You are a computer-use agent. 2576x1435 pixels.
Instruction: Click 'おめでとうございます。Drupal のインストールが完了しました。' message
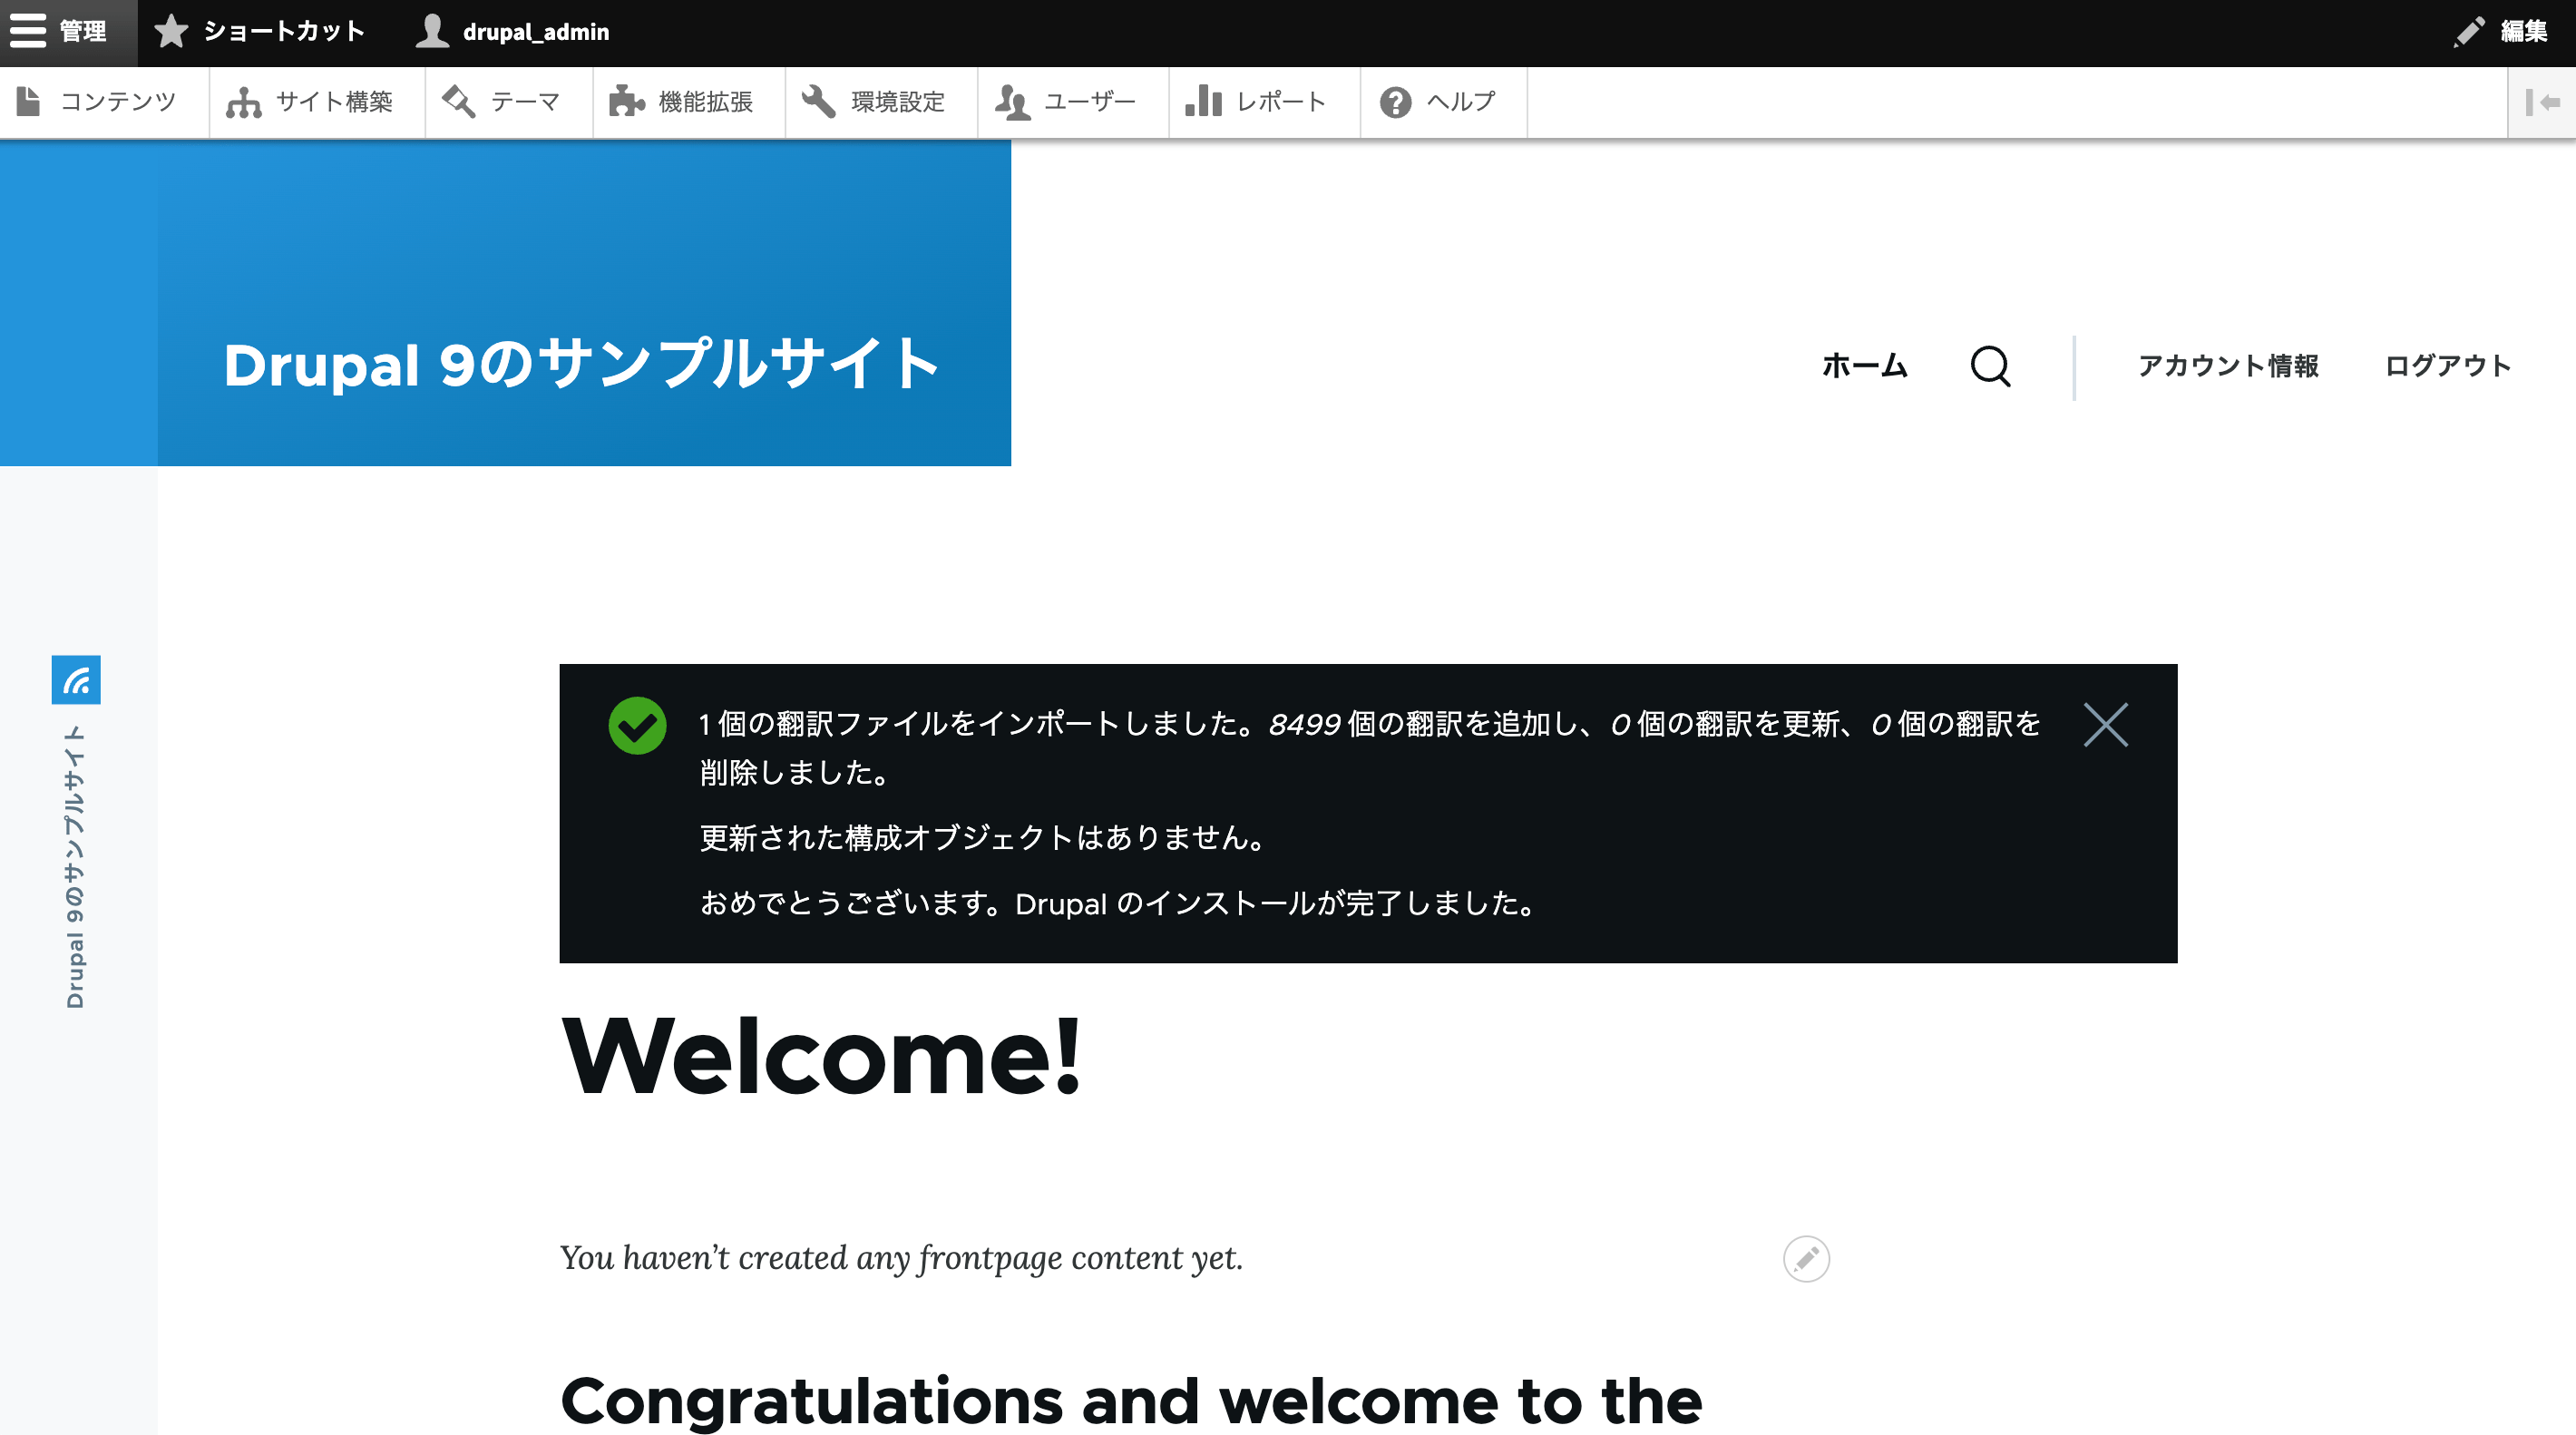(x=1119, y=904)
